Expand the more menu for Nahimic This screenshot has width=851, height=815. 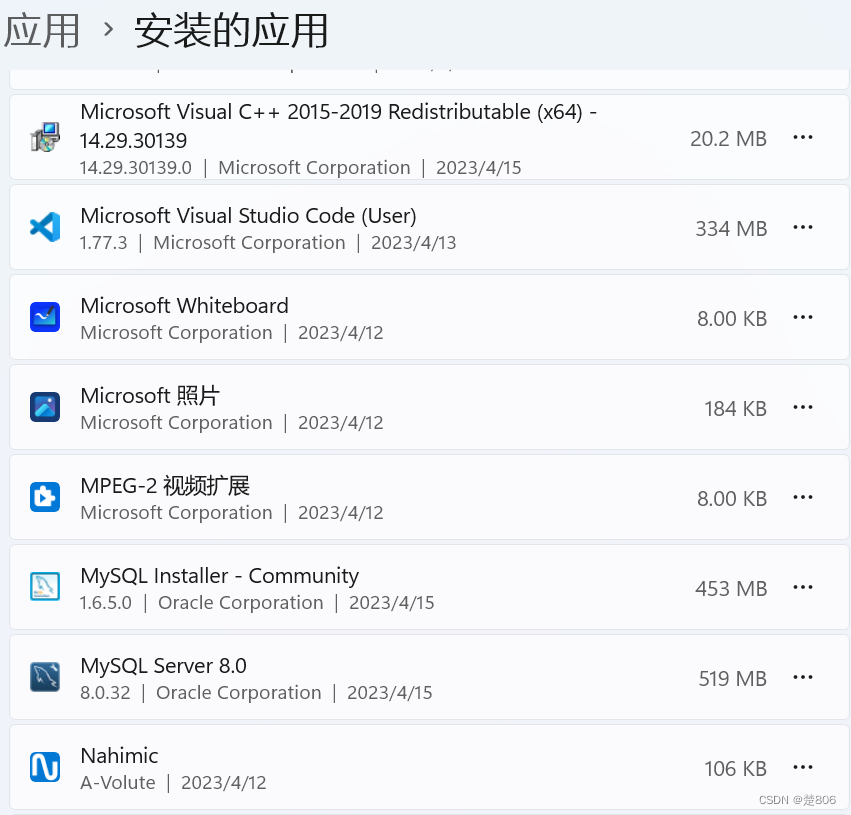click(x=803, y=768)
